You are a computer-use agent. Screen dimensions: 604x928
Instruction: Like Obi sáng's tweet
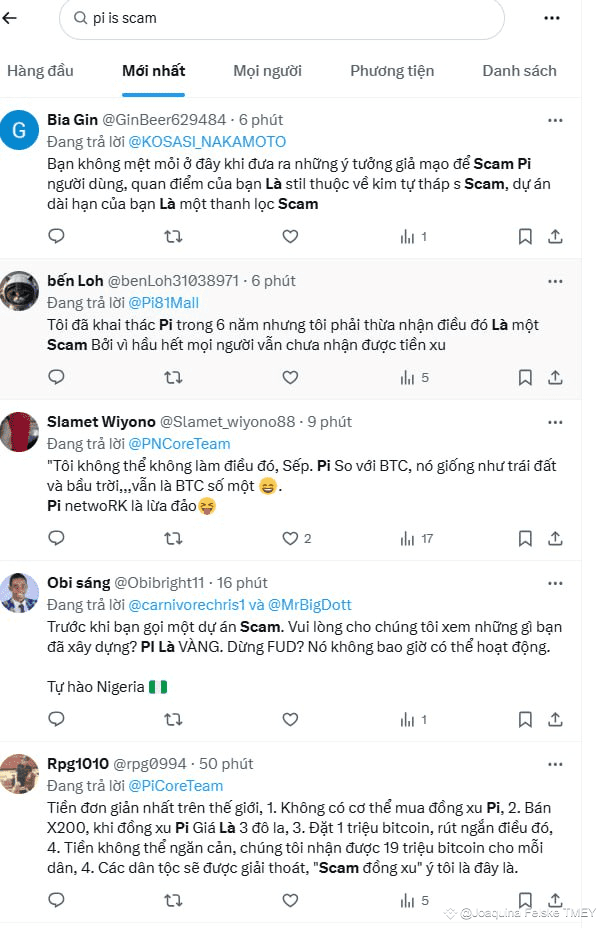pos(290,719)
